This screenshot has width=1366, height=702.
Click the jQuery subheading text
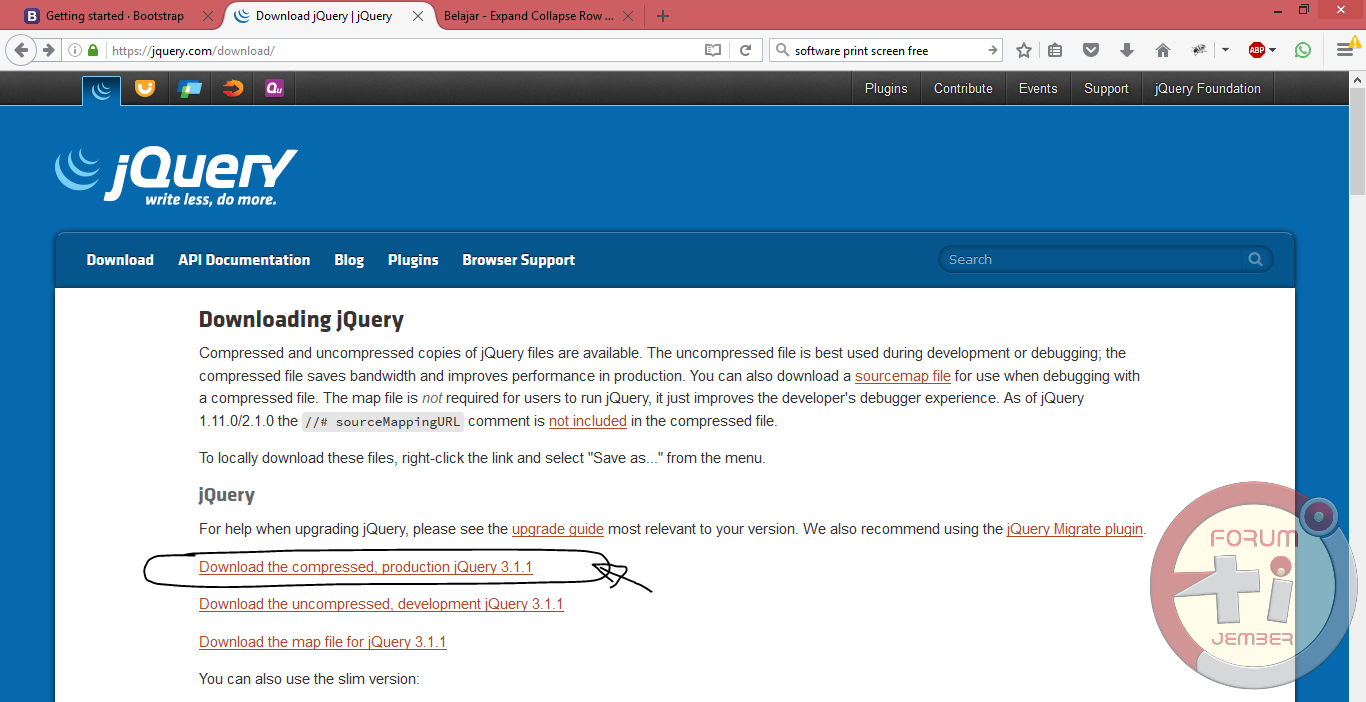point(227,495)
